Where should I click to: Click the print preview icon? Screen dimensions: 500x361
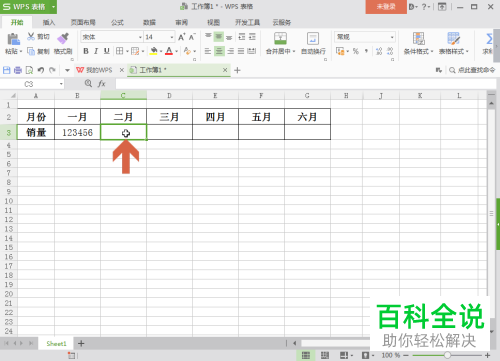(x=29, y=70)
